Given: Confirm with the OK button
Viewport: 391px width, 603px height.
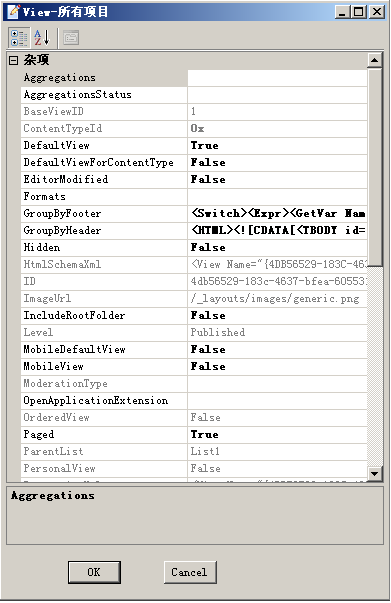Looking at the screenshot, I should 94,573.
